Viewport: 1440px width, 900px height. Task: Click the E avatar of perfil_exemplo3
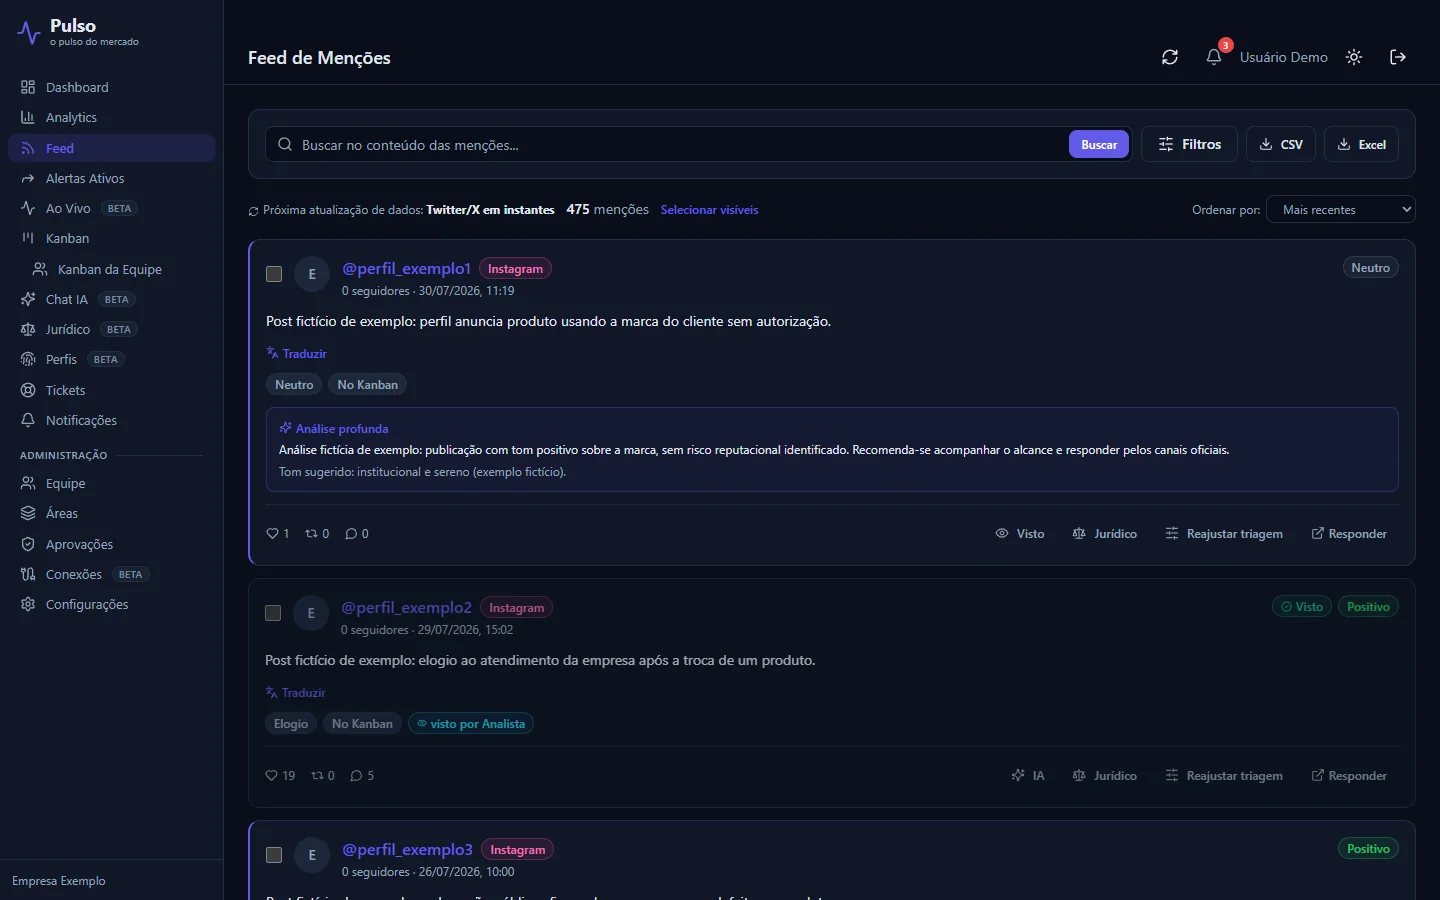point(312,855)
